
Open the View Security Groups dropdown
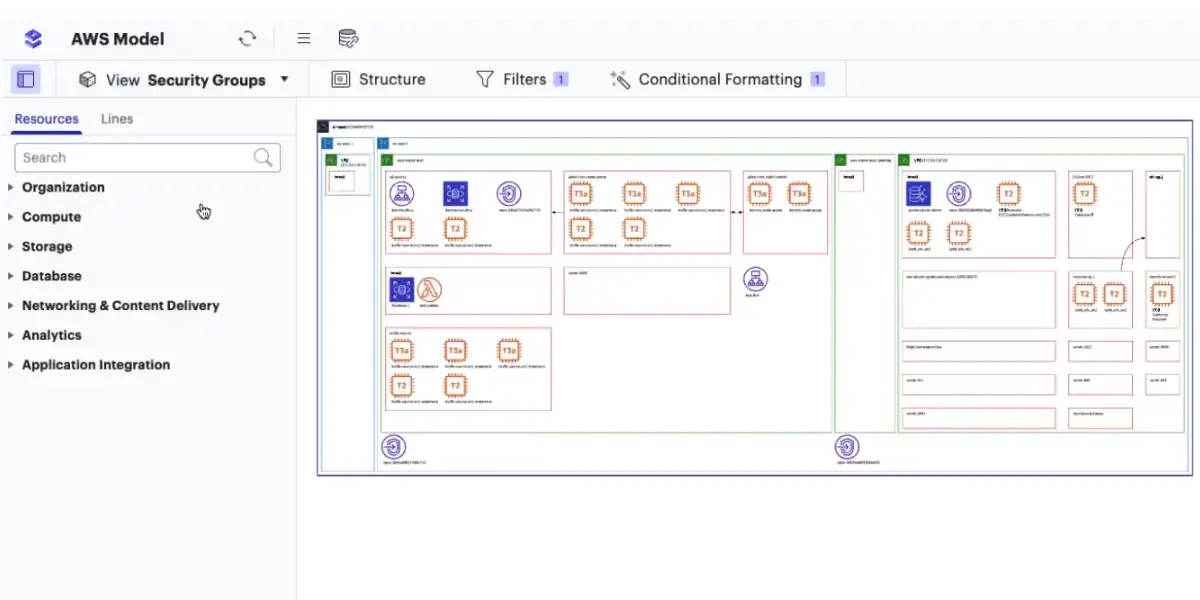[184, 80]
